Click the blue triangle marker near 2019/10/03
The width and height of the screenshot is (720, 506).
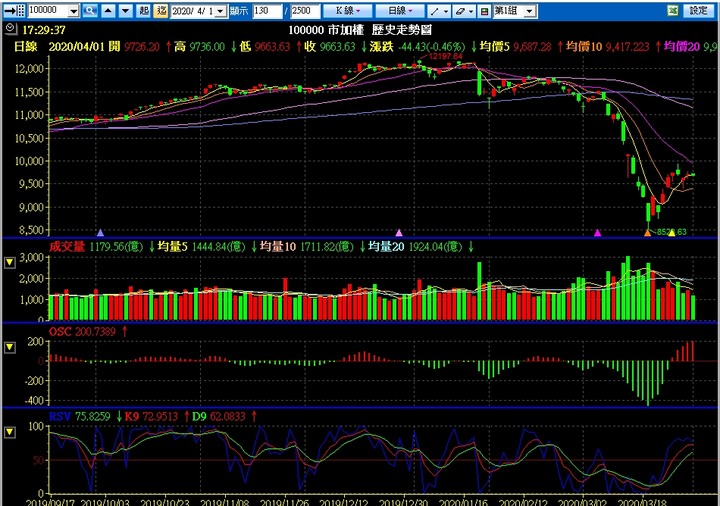point(101,233)
